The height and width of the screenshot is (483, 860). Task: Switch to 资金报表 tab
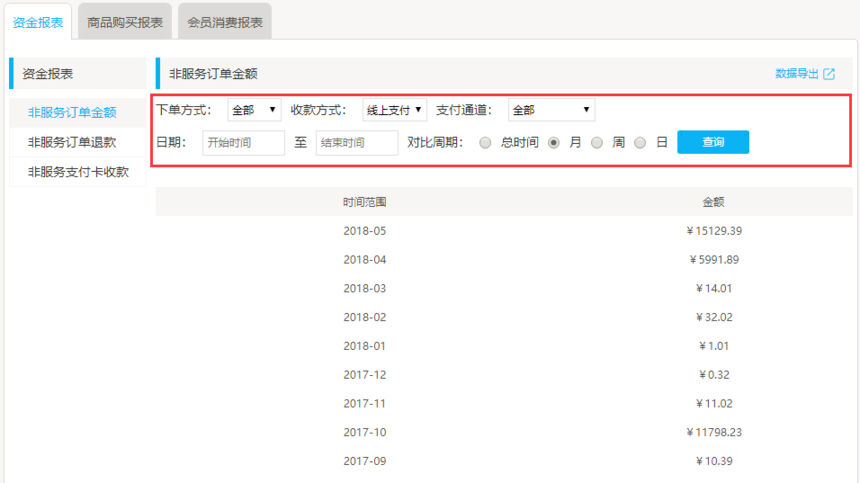[x=38, y=22]
